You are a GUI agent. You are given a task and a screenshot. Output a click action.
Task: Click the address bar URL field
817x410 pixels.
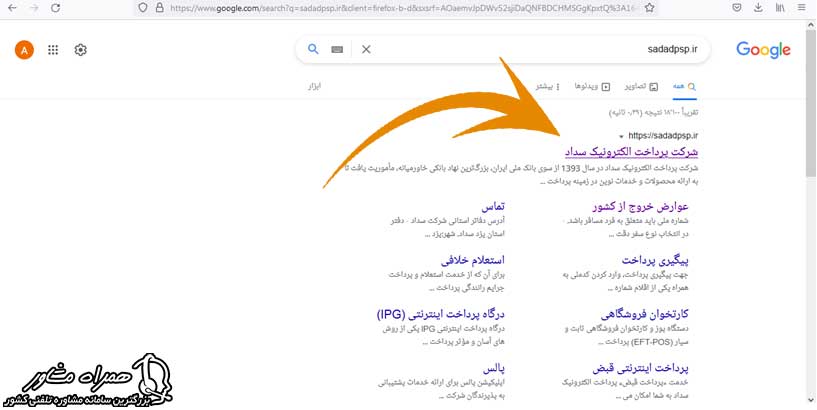[396, 8]
